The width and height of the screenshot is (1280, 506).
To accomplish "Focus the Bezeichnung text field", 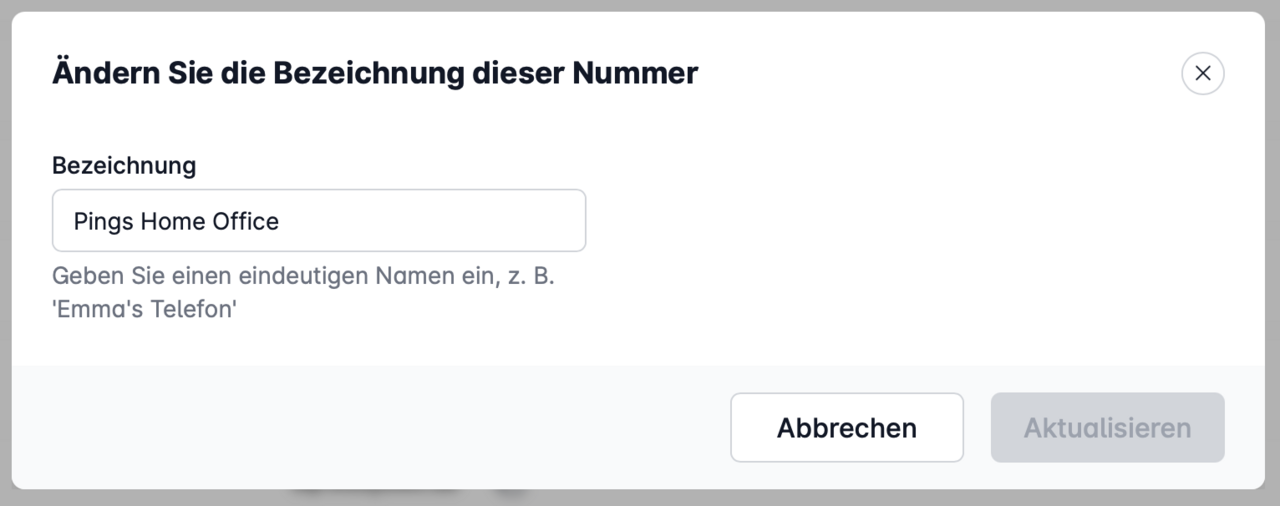I will coord(318,221).
